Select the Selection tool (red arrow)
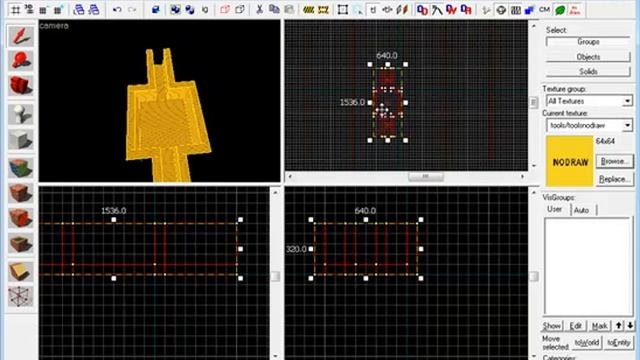 tap(20, 36)
